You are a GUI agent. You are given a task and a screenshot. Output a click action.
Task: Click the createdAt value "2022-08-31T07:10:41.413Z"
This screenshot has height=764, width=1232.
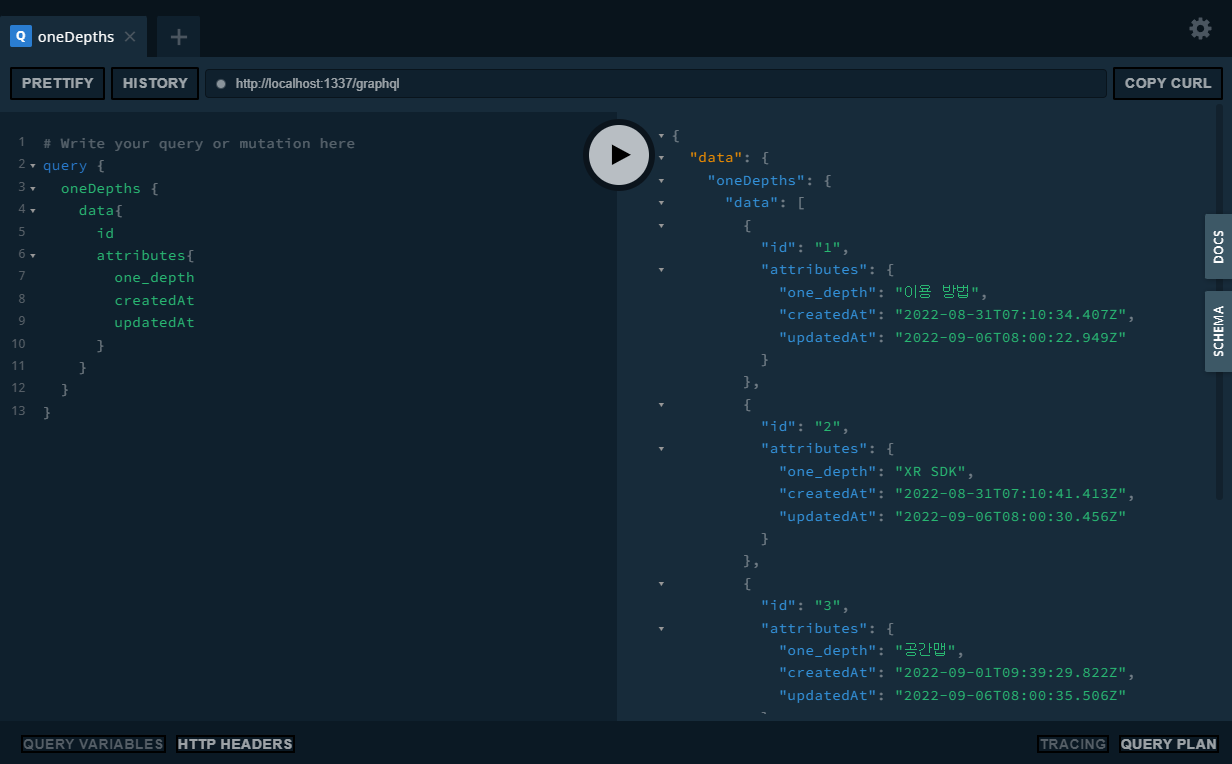(1011, 494)
